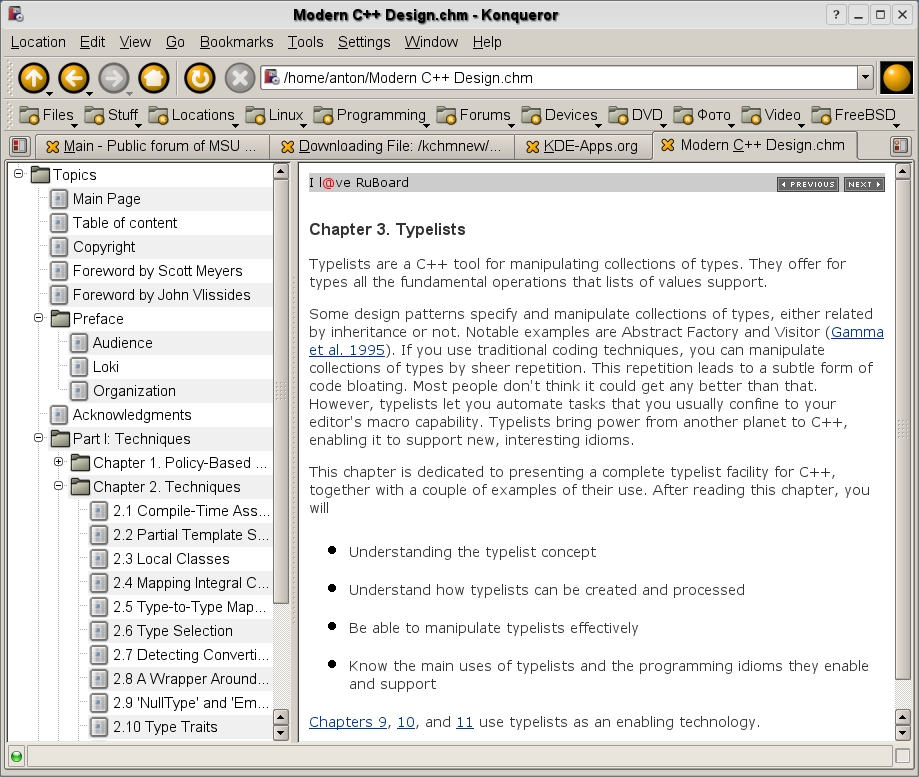Switch to the Downloading File tab
919x777 pixels.
(392, 146)
